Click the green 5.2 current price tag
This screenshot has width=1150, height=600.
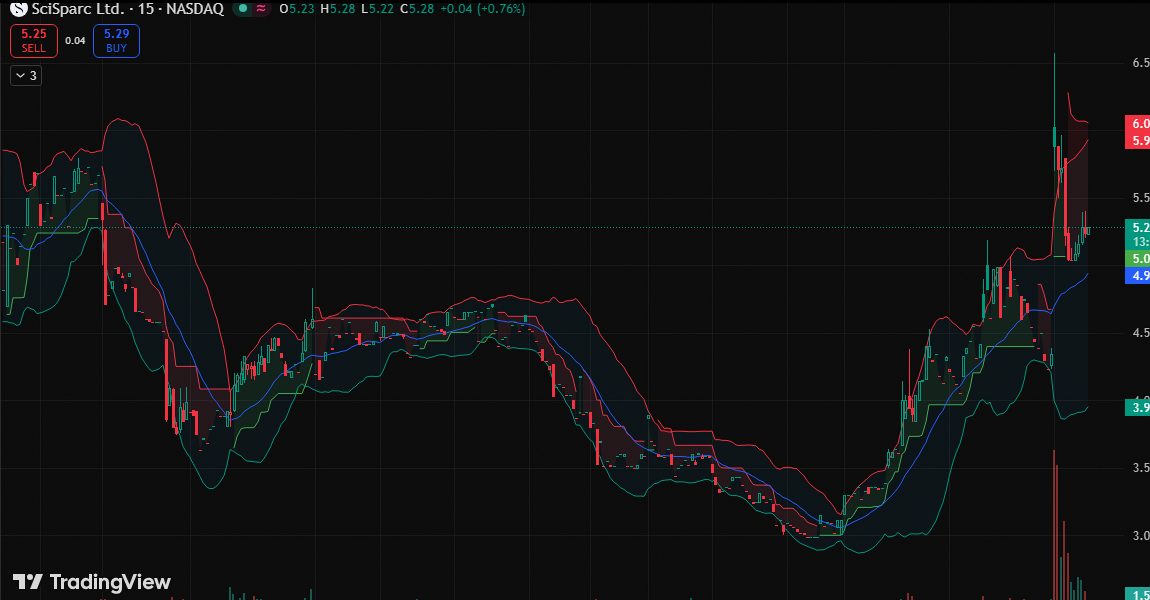1138,227
